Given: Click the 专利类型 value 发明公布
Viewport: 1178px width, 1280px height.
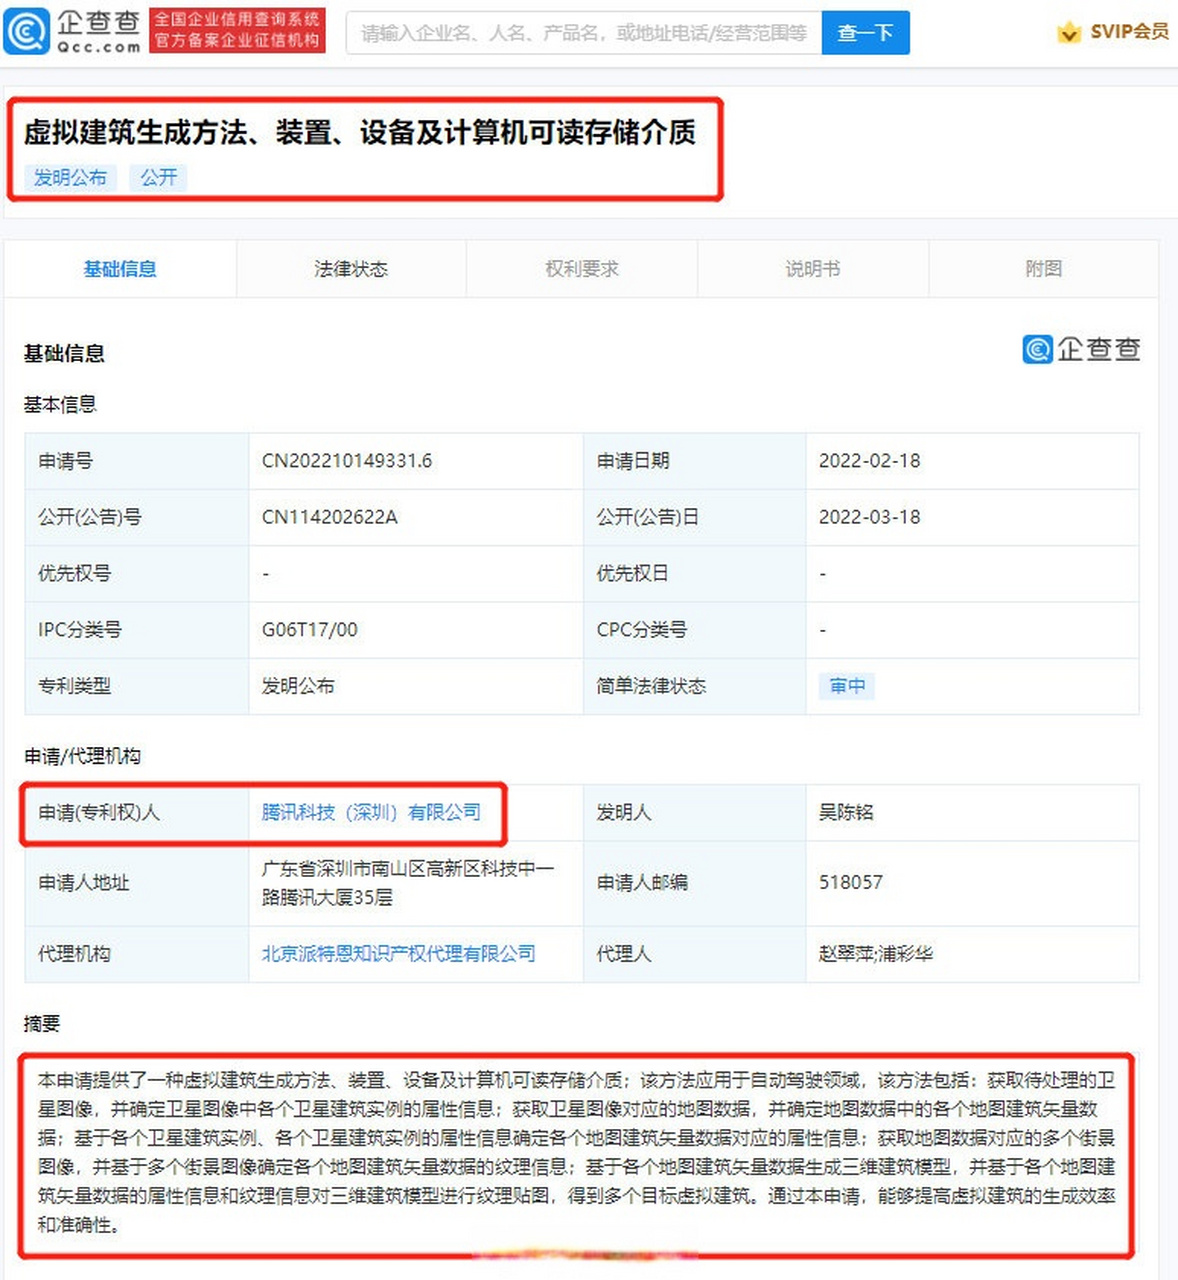Looking at the screenshot, I should pos(298,686).
